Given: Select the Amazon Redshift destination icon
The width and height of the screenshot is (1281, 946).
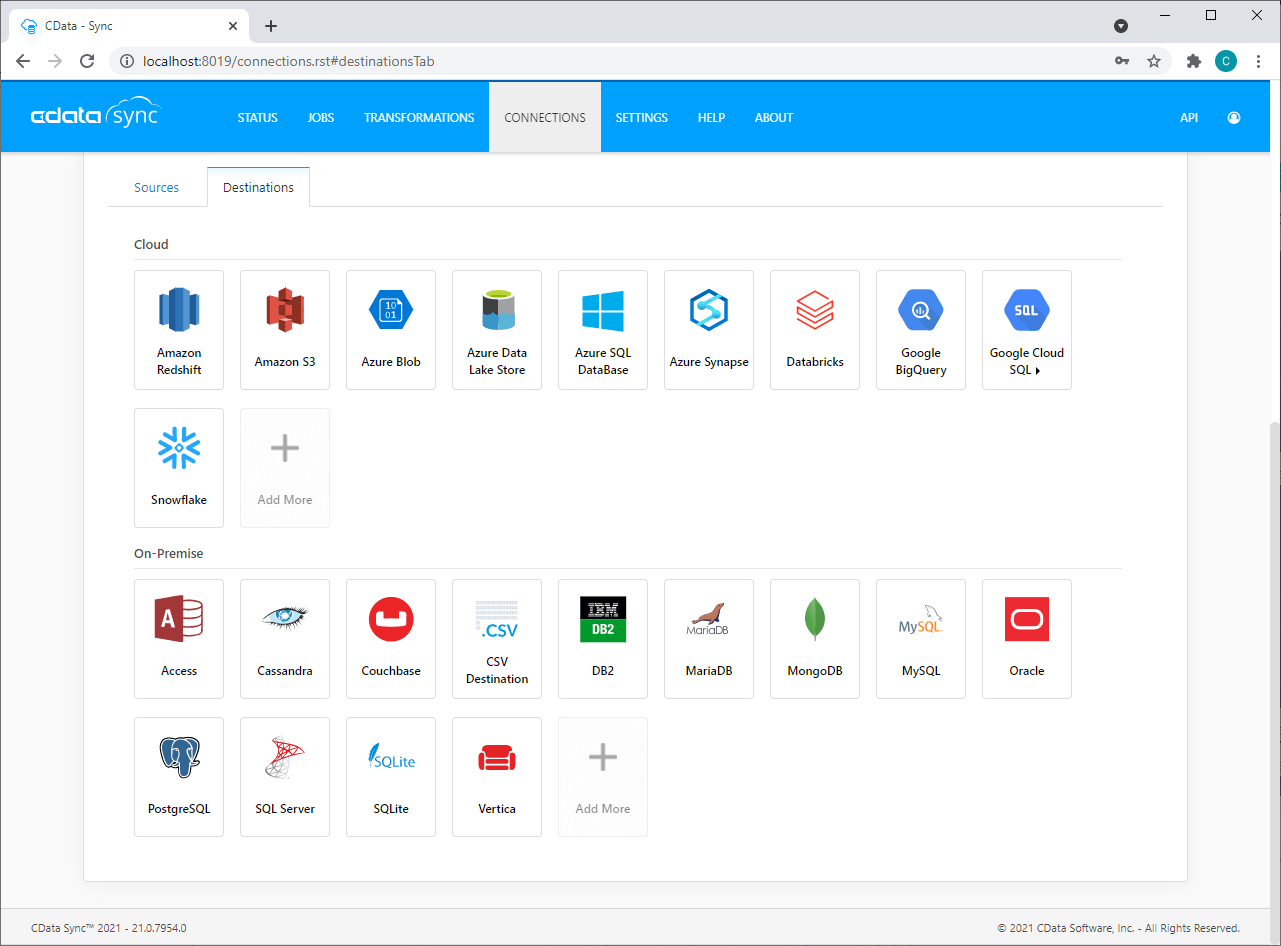Looking at the screenshot, I should click(x=179, y=311).
